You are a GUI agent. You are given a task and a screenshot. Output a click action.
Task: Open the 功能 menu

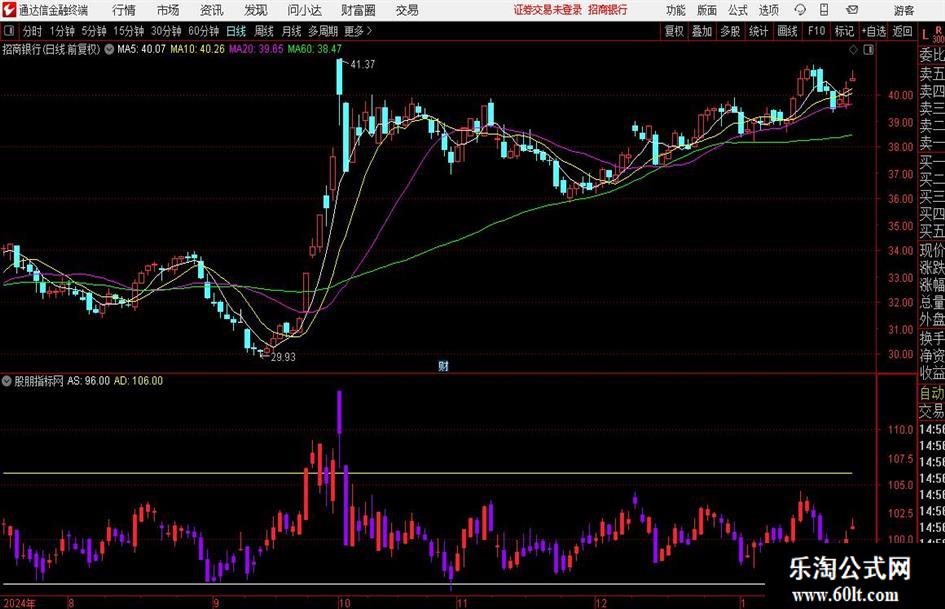click(676, 10)
